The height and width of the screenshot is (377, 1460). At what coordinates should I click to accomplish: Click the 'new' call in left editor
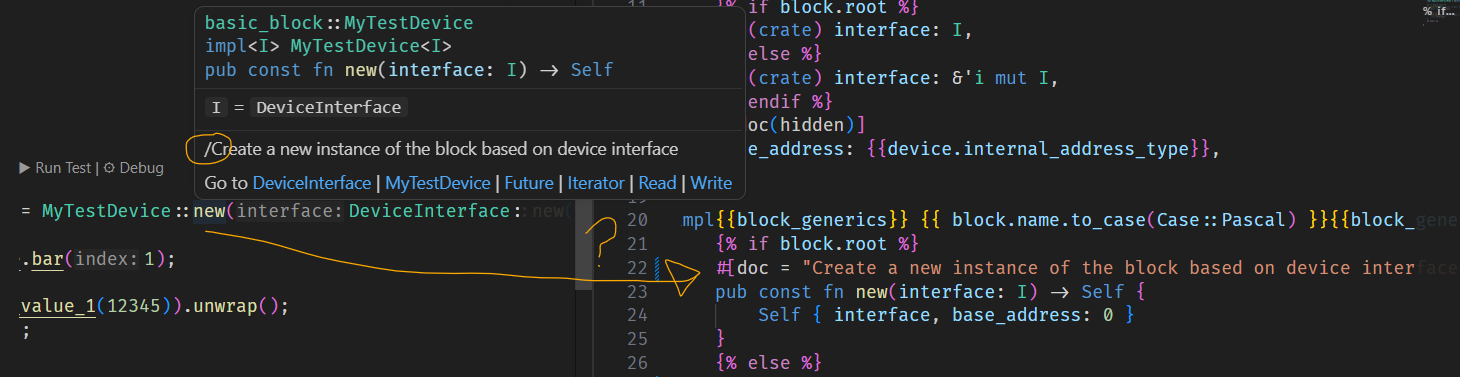(209, 211)
